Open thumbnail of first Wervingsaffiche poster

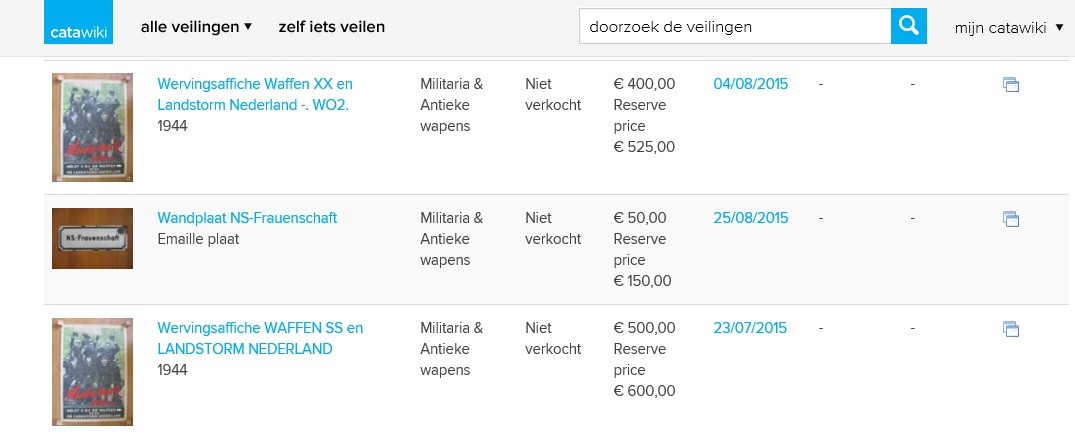(x=92, y=127)
